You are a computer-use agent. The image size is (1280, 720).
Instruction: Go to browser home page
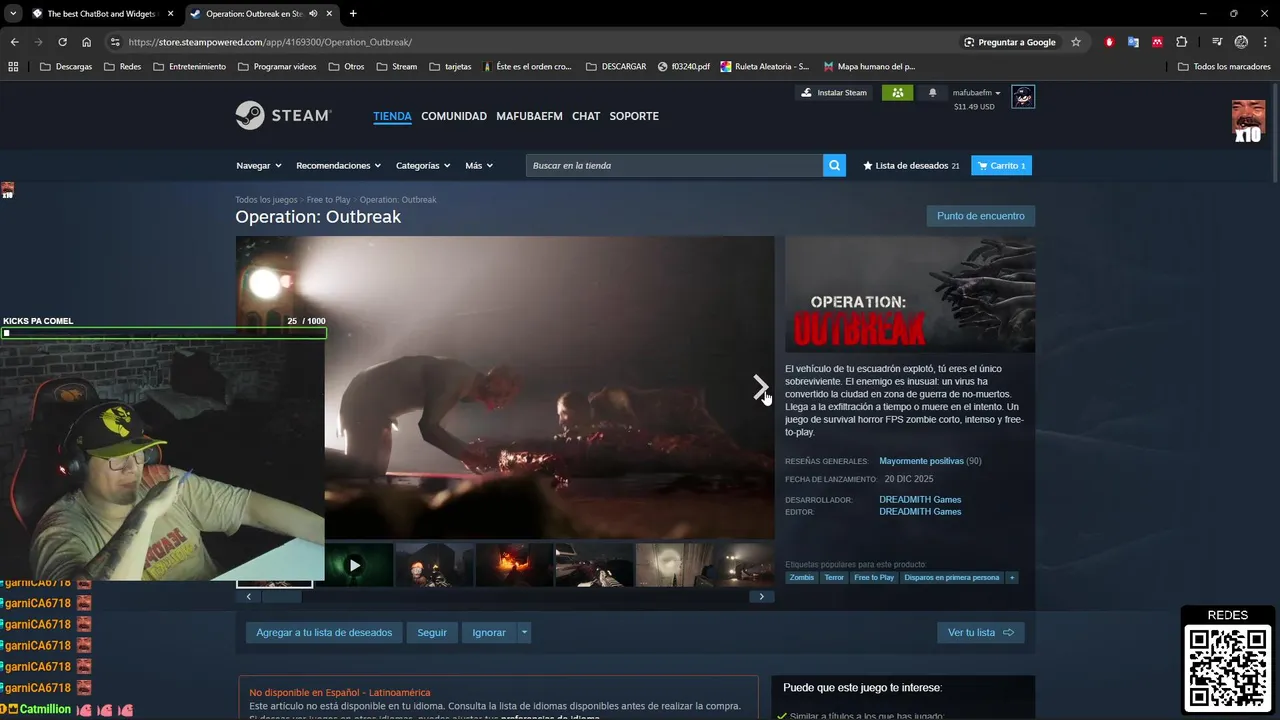click(x=87, y=42)
